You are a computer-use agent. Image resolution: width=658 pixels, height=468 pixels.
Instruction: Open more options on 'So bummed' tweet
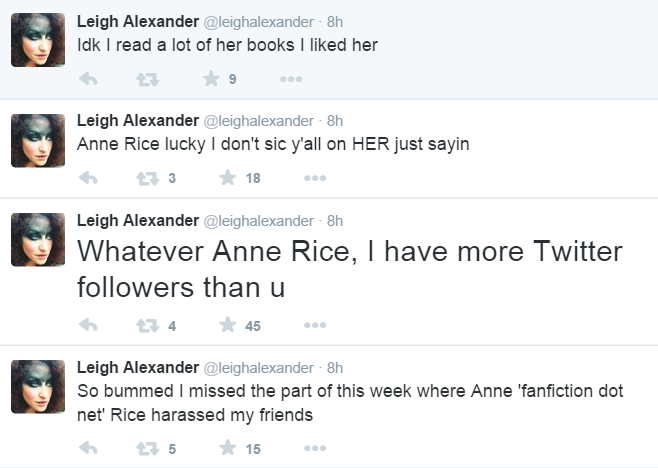click(318, 449)
